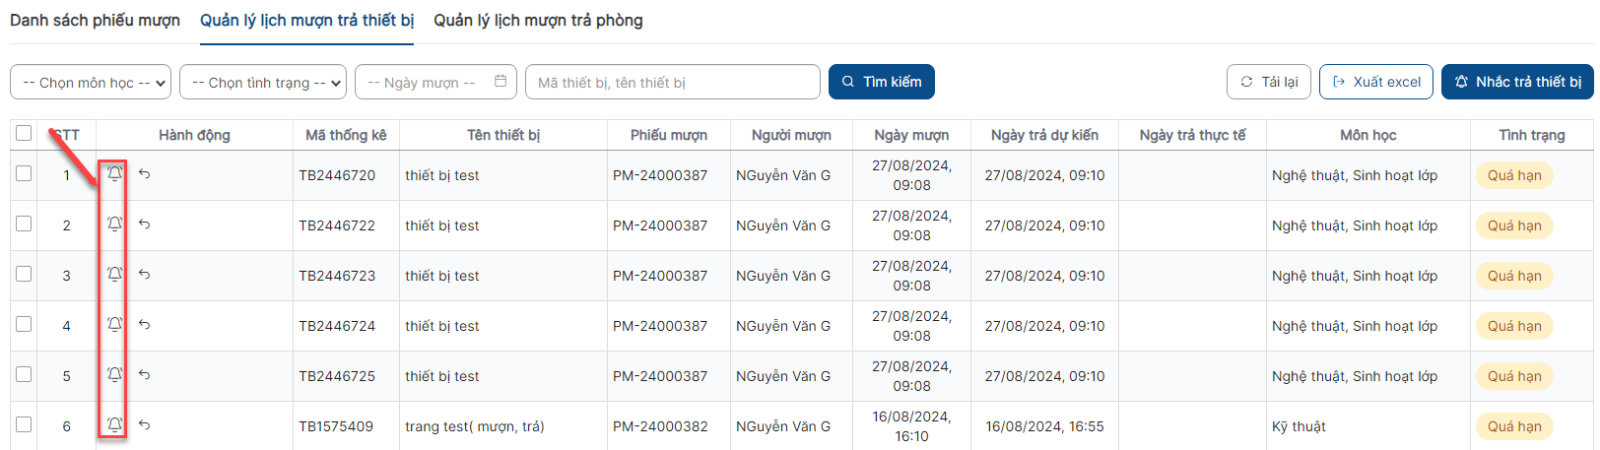This screenshot has height=450, width=1600.
Task: Click the return arrow icon for TB2446720
Action: click(x=144, y=174)
